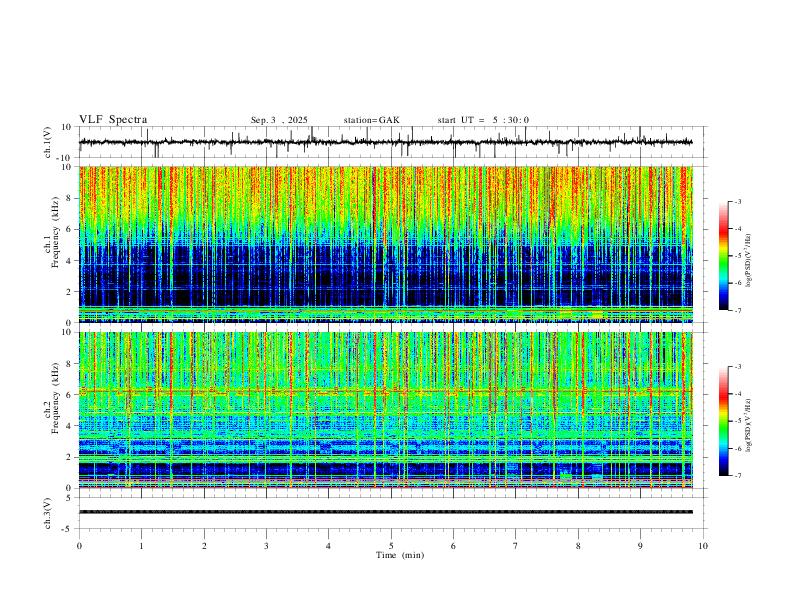
Task: Click the "station=GAK" label
Action: (371, 120)
